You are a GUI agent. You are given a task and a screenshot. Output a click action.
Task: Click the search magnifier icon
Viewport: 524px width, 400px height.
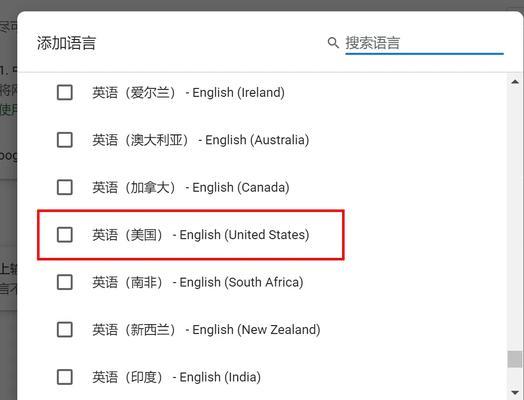pos(333,43)
